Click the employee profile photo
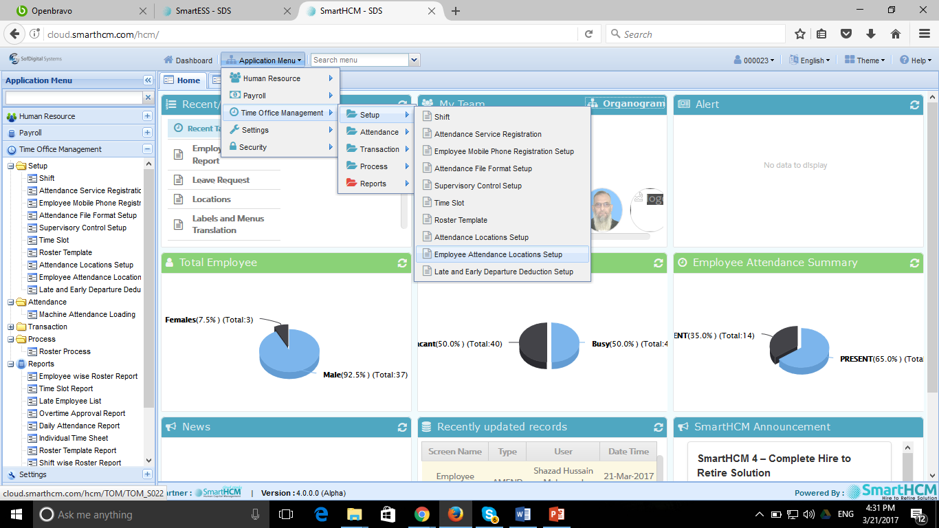 pyautogui.click(x=605, y=210)
